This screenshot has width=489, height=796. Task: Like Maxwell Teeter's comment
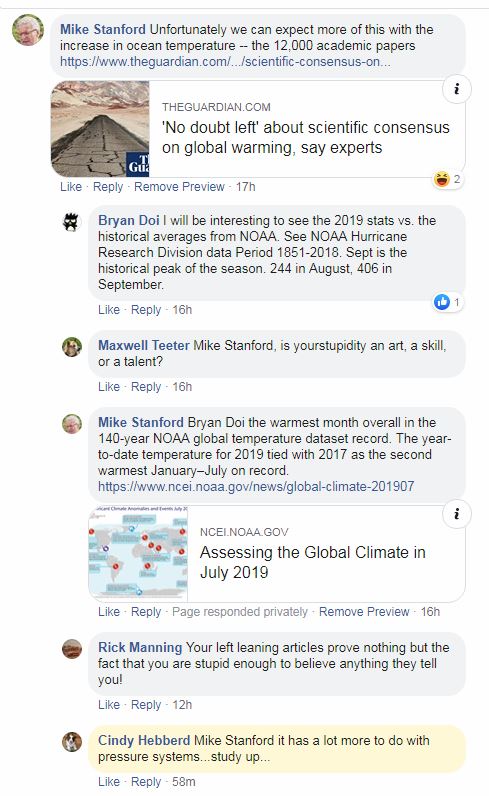pyautogui.click(x=109, y=387)
